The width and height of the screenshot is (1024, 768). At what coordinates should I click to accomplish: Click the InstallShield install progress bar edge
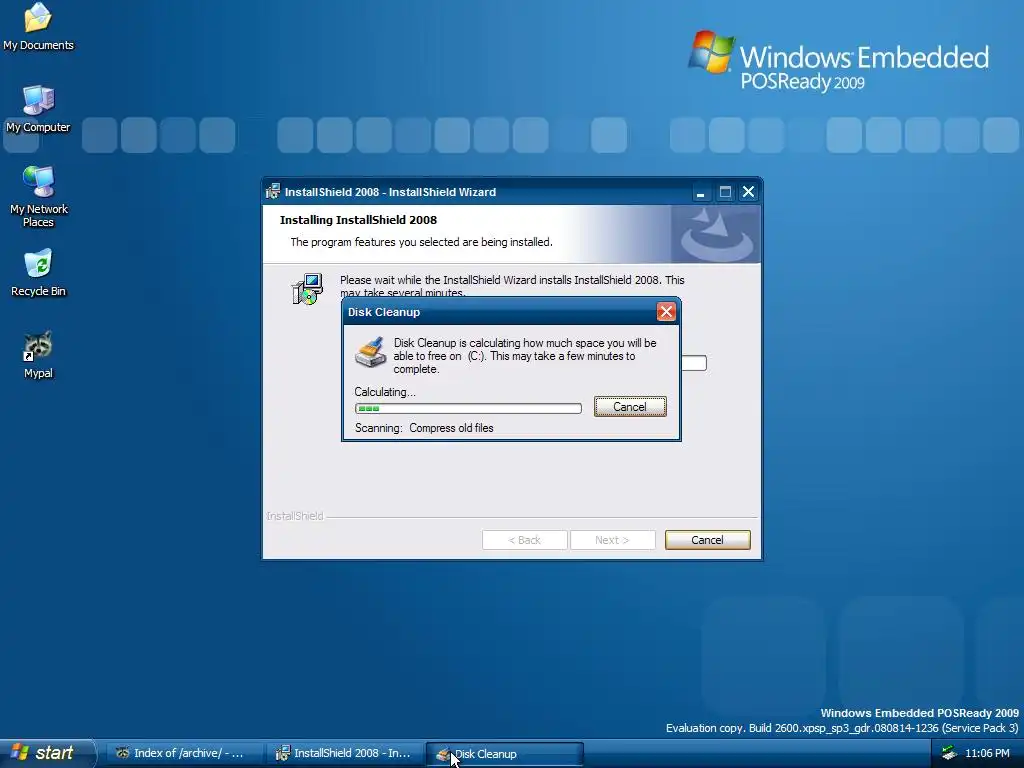(x=694, y=363)
